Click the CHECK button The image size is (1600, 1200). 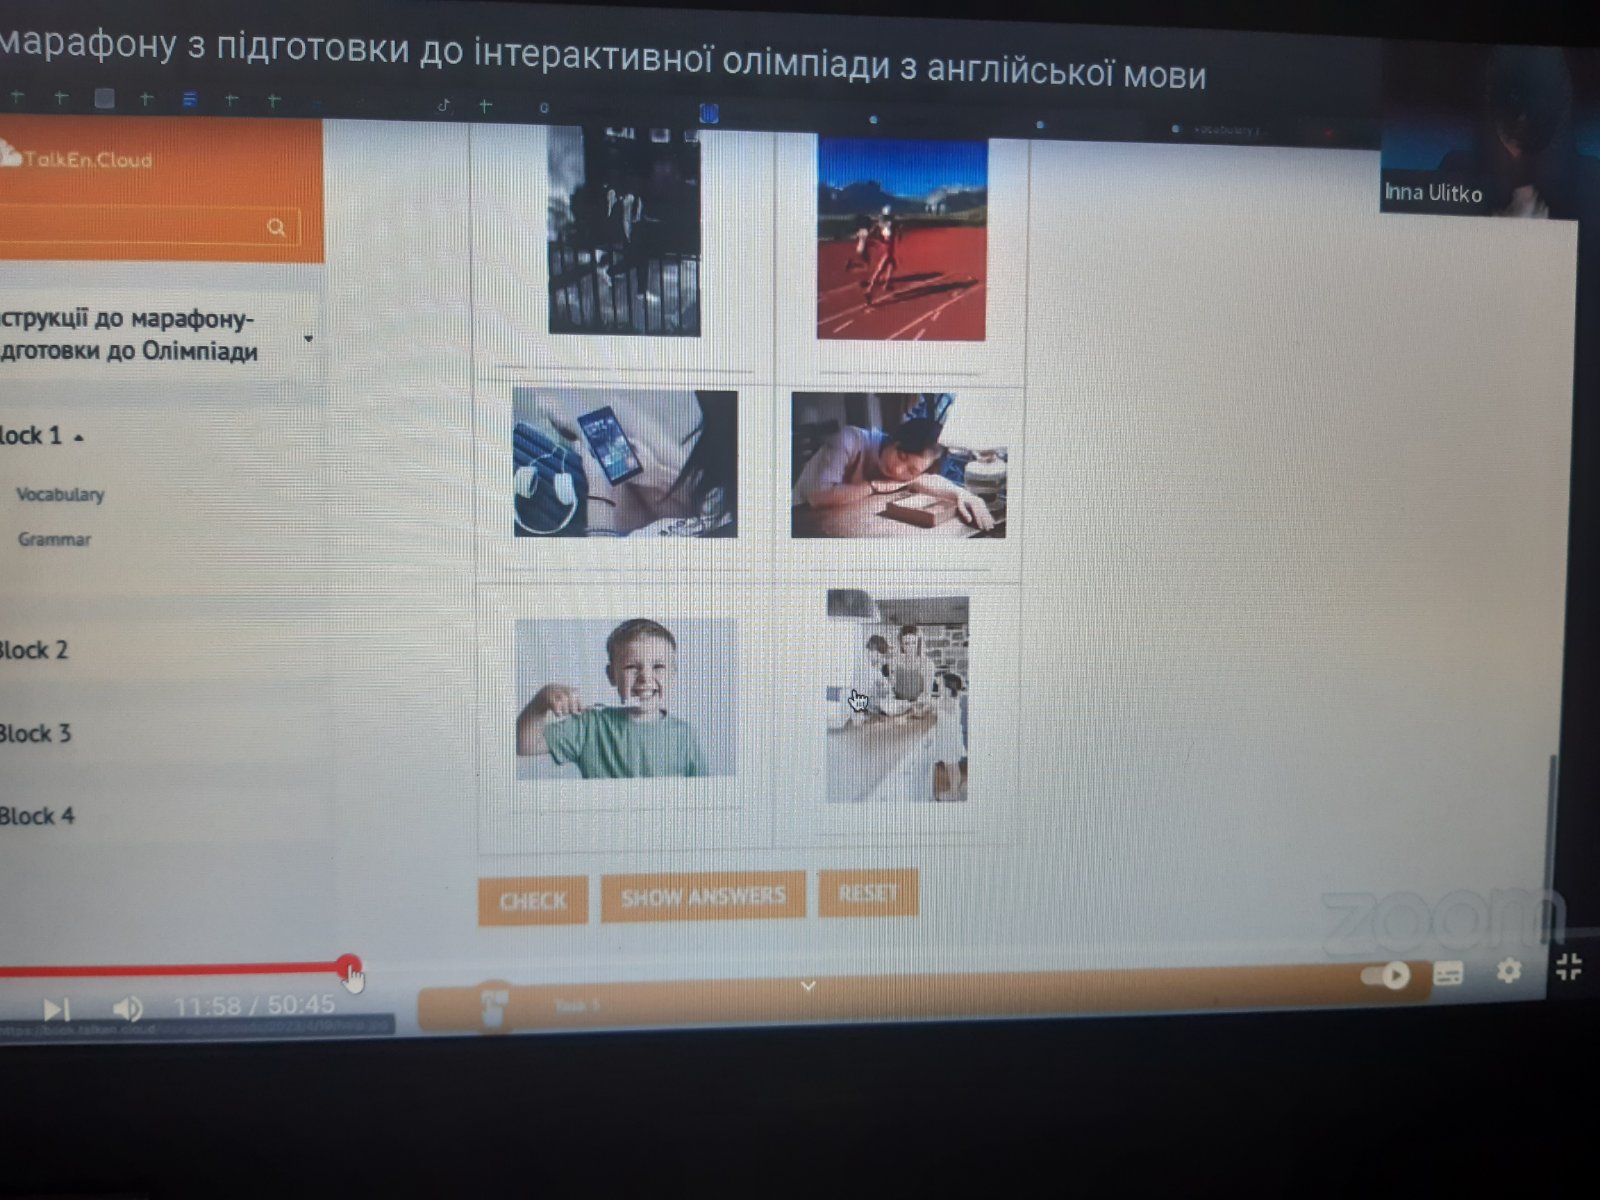pos(533,901)
